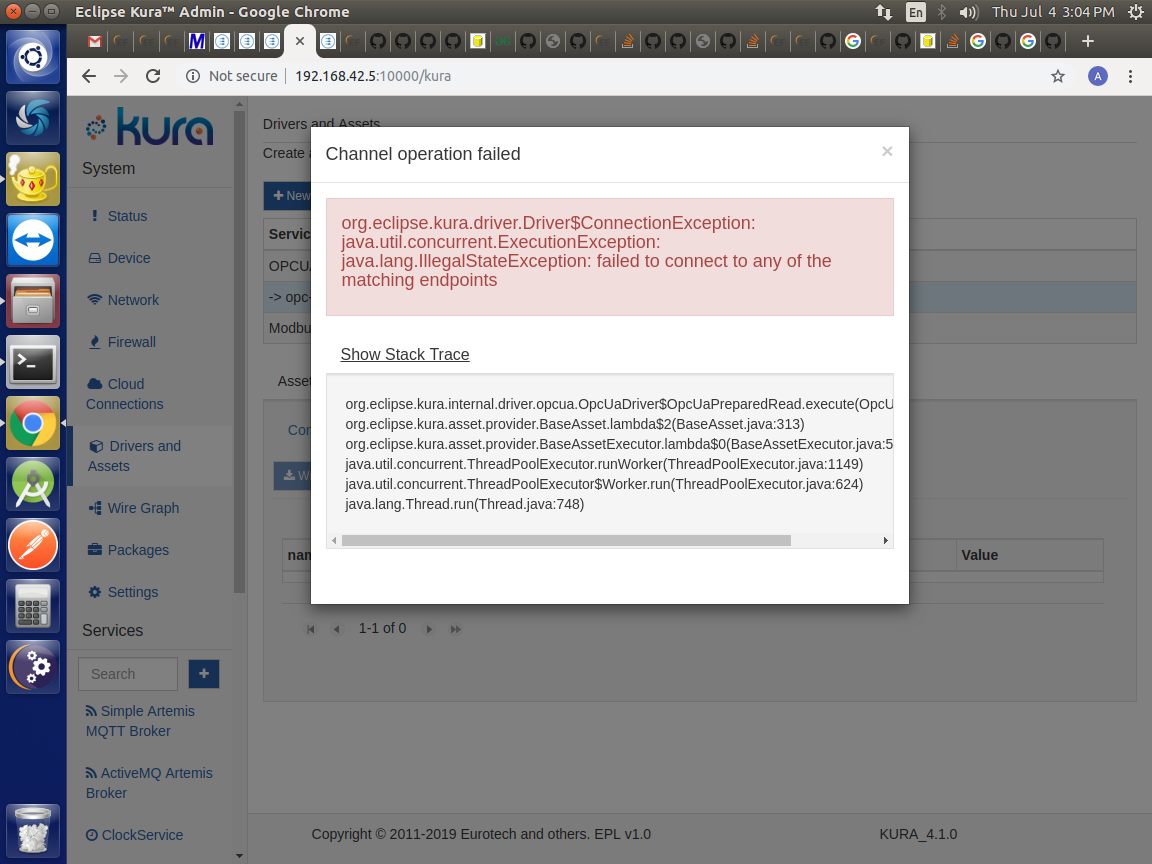Click the clock showing Thu Jul 4
The height and width of the screenshot is (864, 1152).
[x=1053, y=12]
